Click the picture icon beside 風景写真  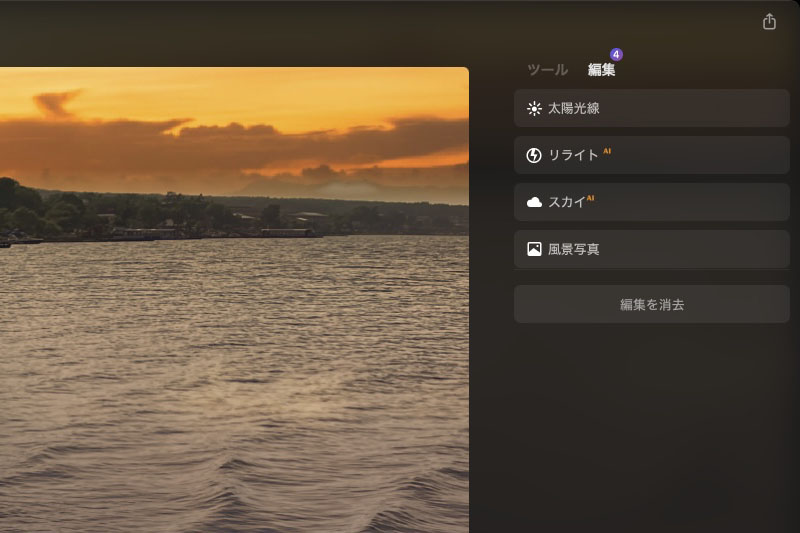(x=534, y=249)
